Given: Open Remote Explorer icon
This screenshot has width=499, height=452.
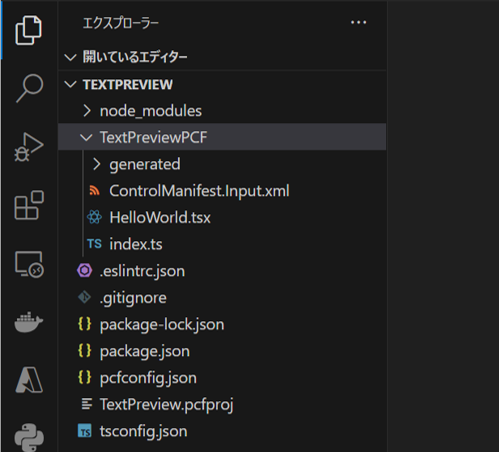Looking at the screenshot, I should point(29,264).
